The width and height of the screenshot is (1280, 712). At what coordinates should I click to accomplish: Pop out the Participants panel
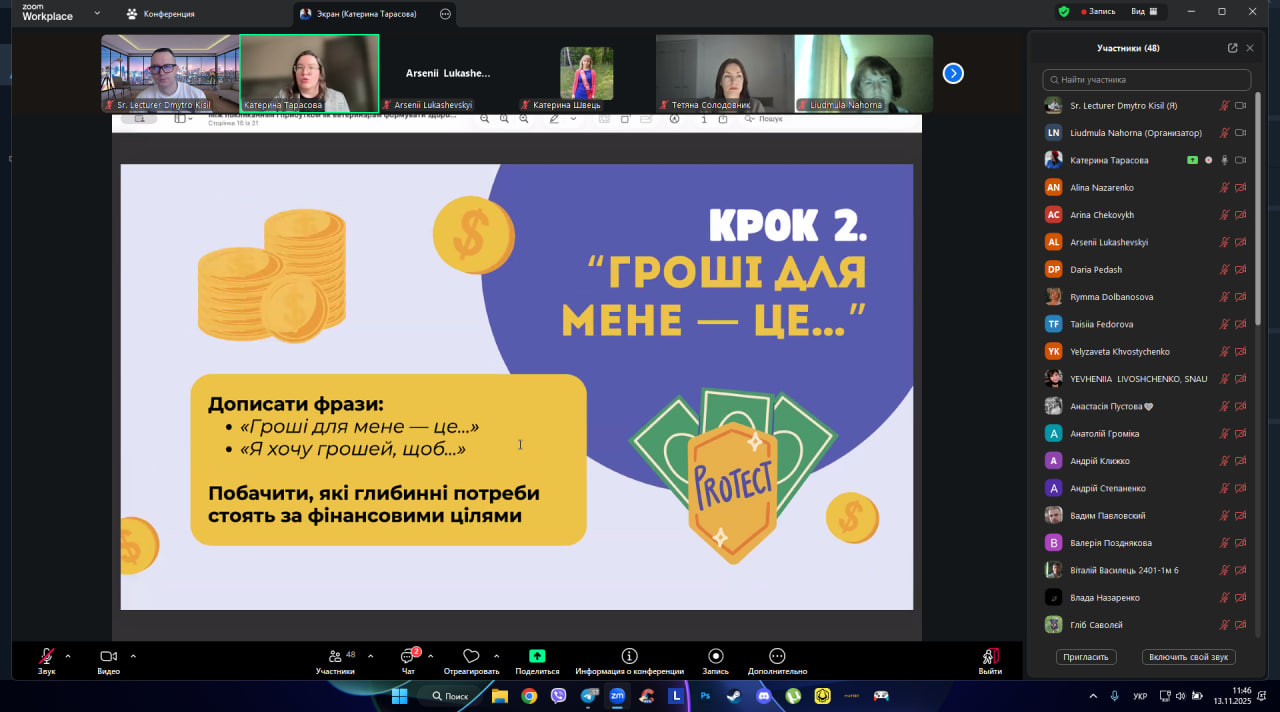(x=1232, y=48)
